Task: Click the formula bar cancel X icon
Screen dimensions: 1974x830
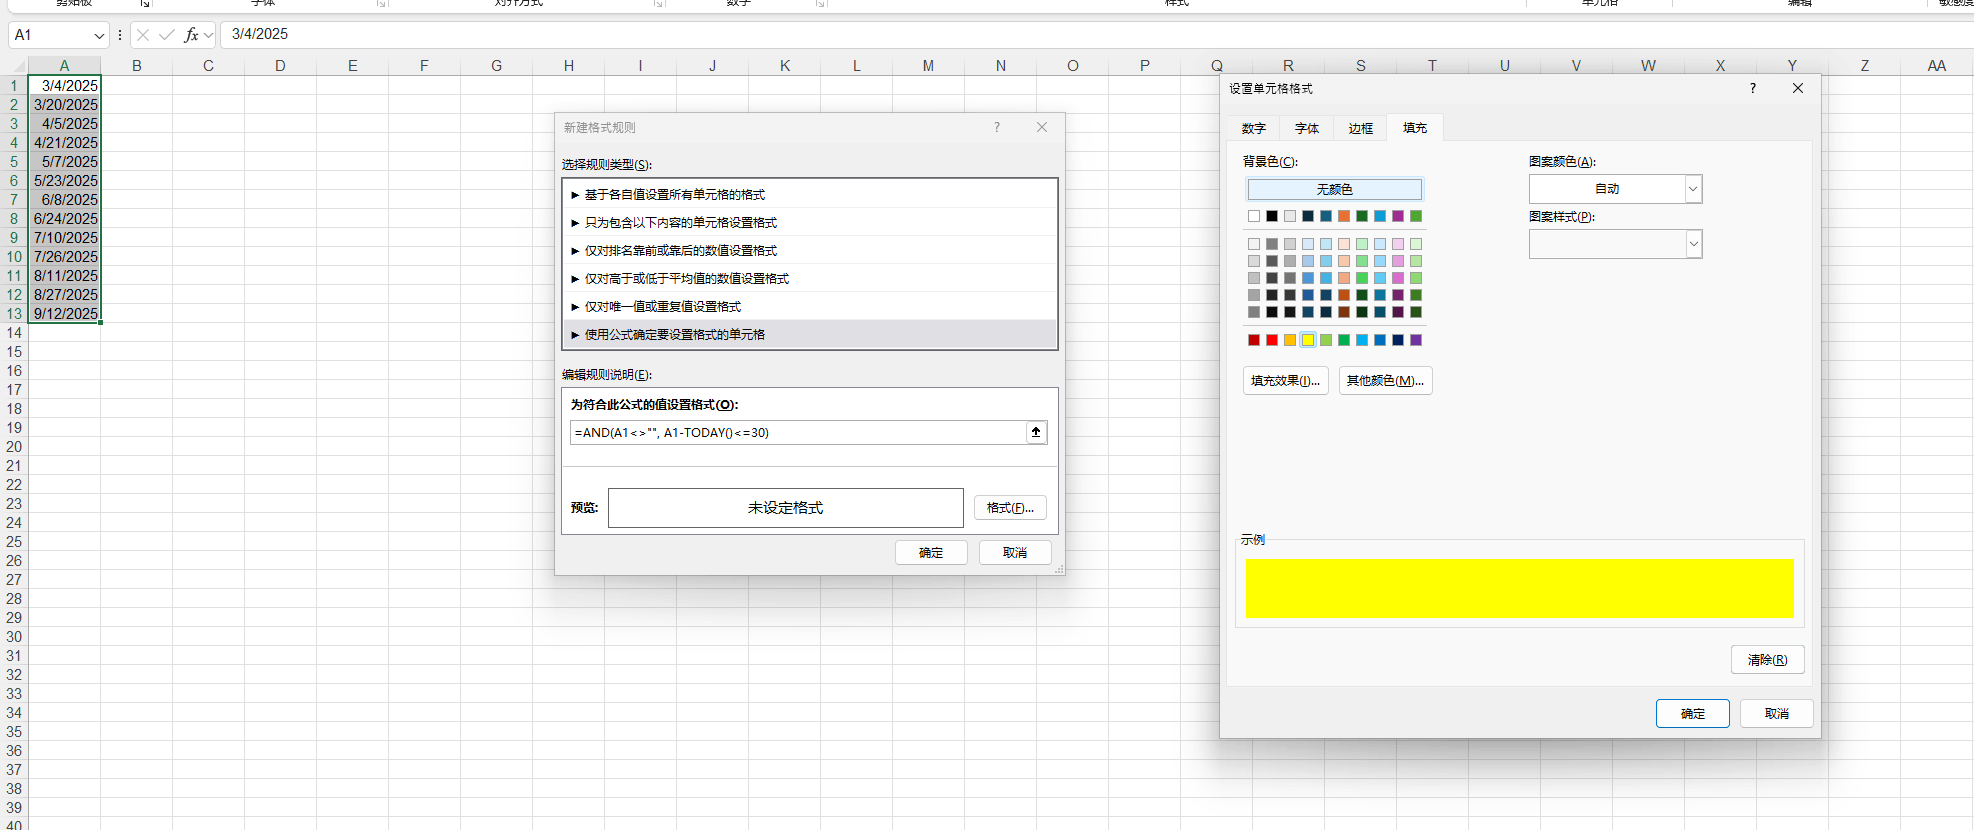Action: 143,35
